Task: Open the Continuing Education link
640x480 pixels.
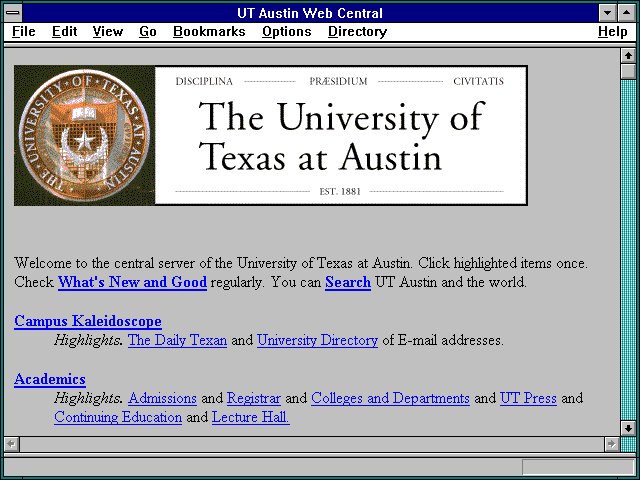Action: [118, 417]
